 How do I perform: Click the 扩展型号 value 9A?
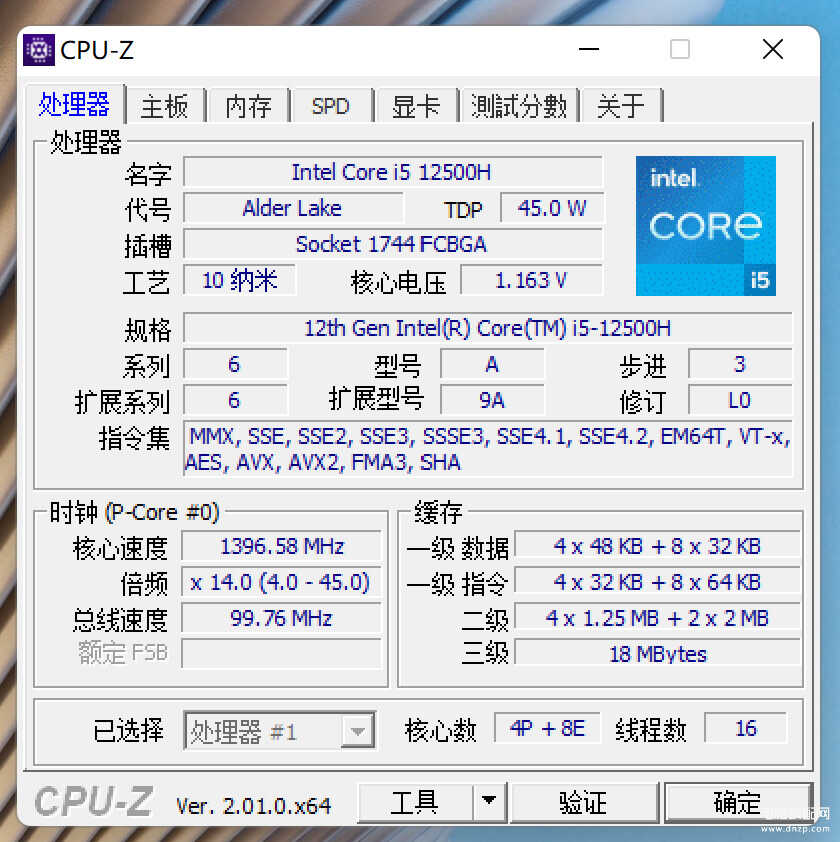(492, 400)
